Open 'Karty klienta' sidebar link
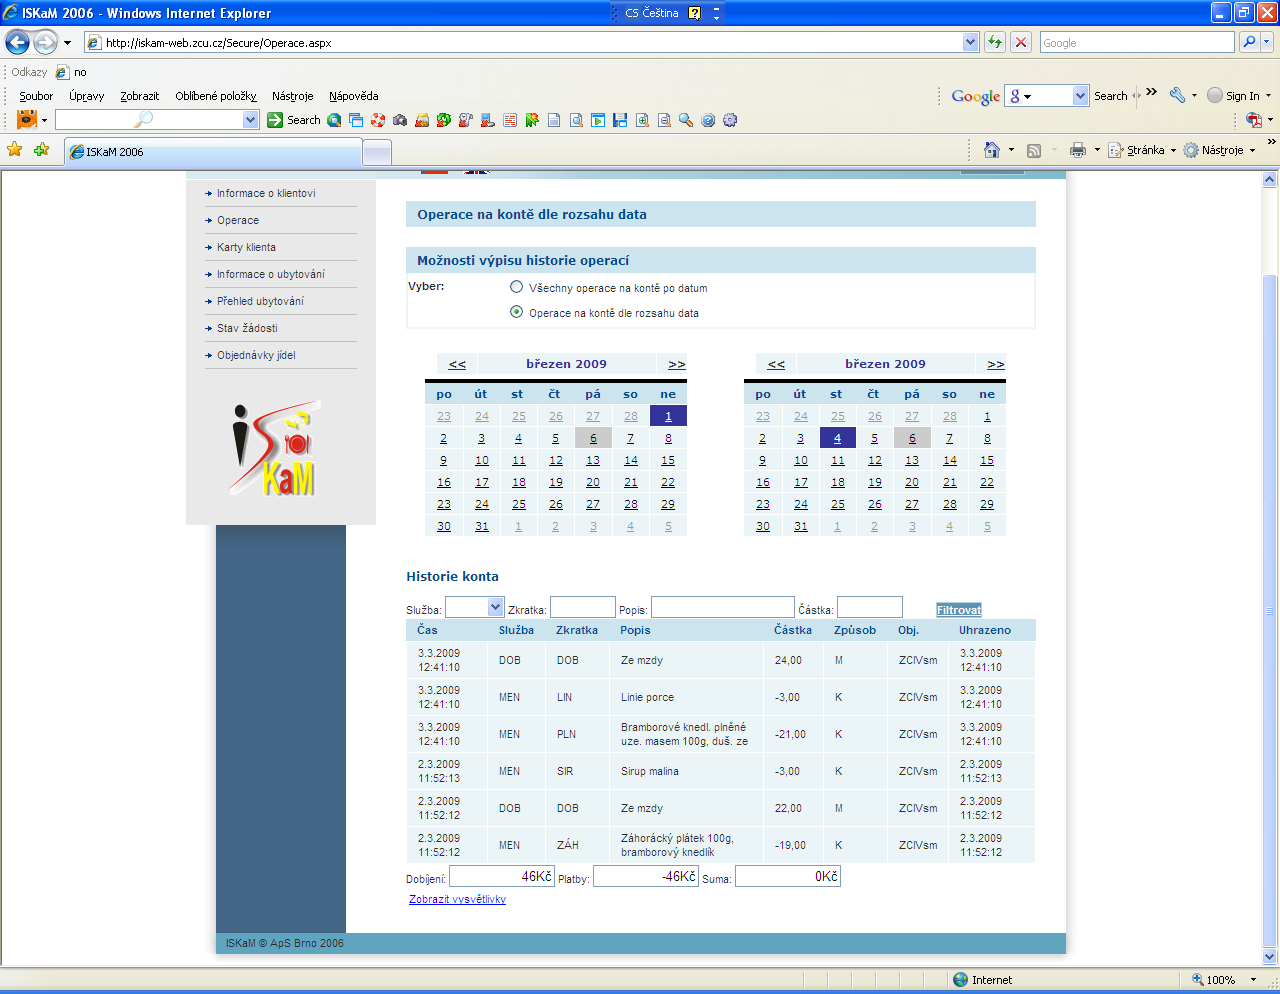 246,247
